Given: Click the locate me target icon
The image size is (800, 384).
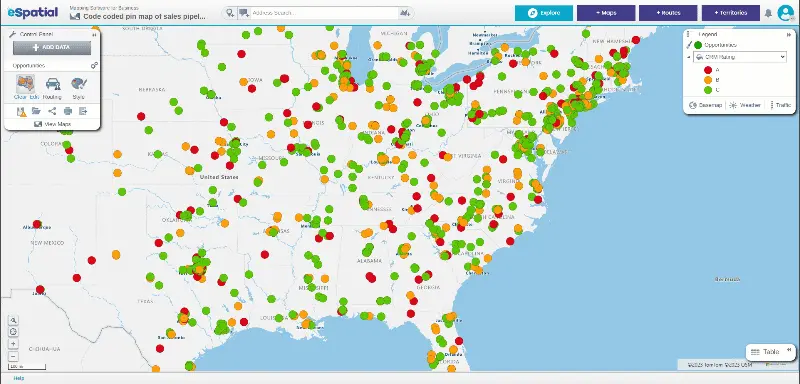Looking at the screenshot, I should point(14,332).
